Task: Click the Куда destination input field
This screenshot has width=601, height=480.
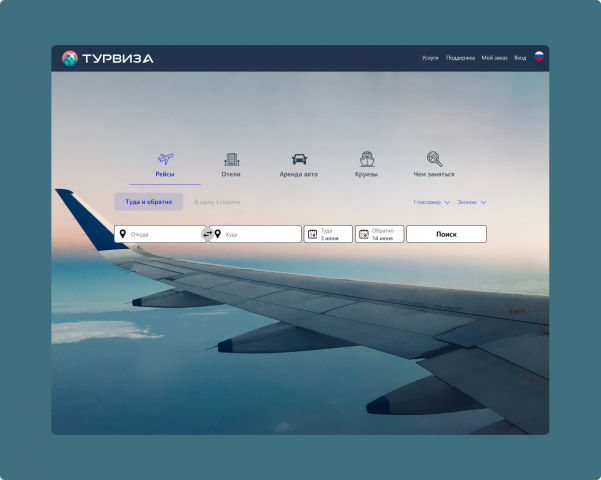Action: tap(255, 234)
